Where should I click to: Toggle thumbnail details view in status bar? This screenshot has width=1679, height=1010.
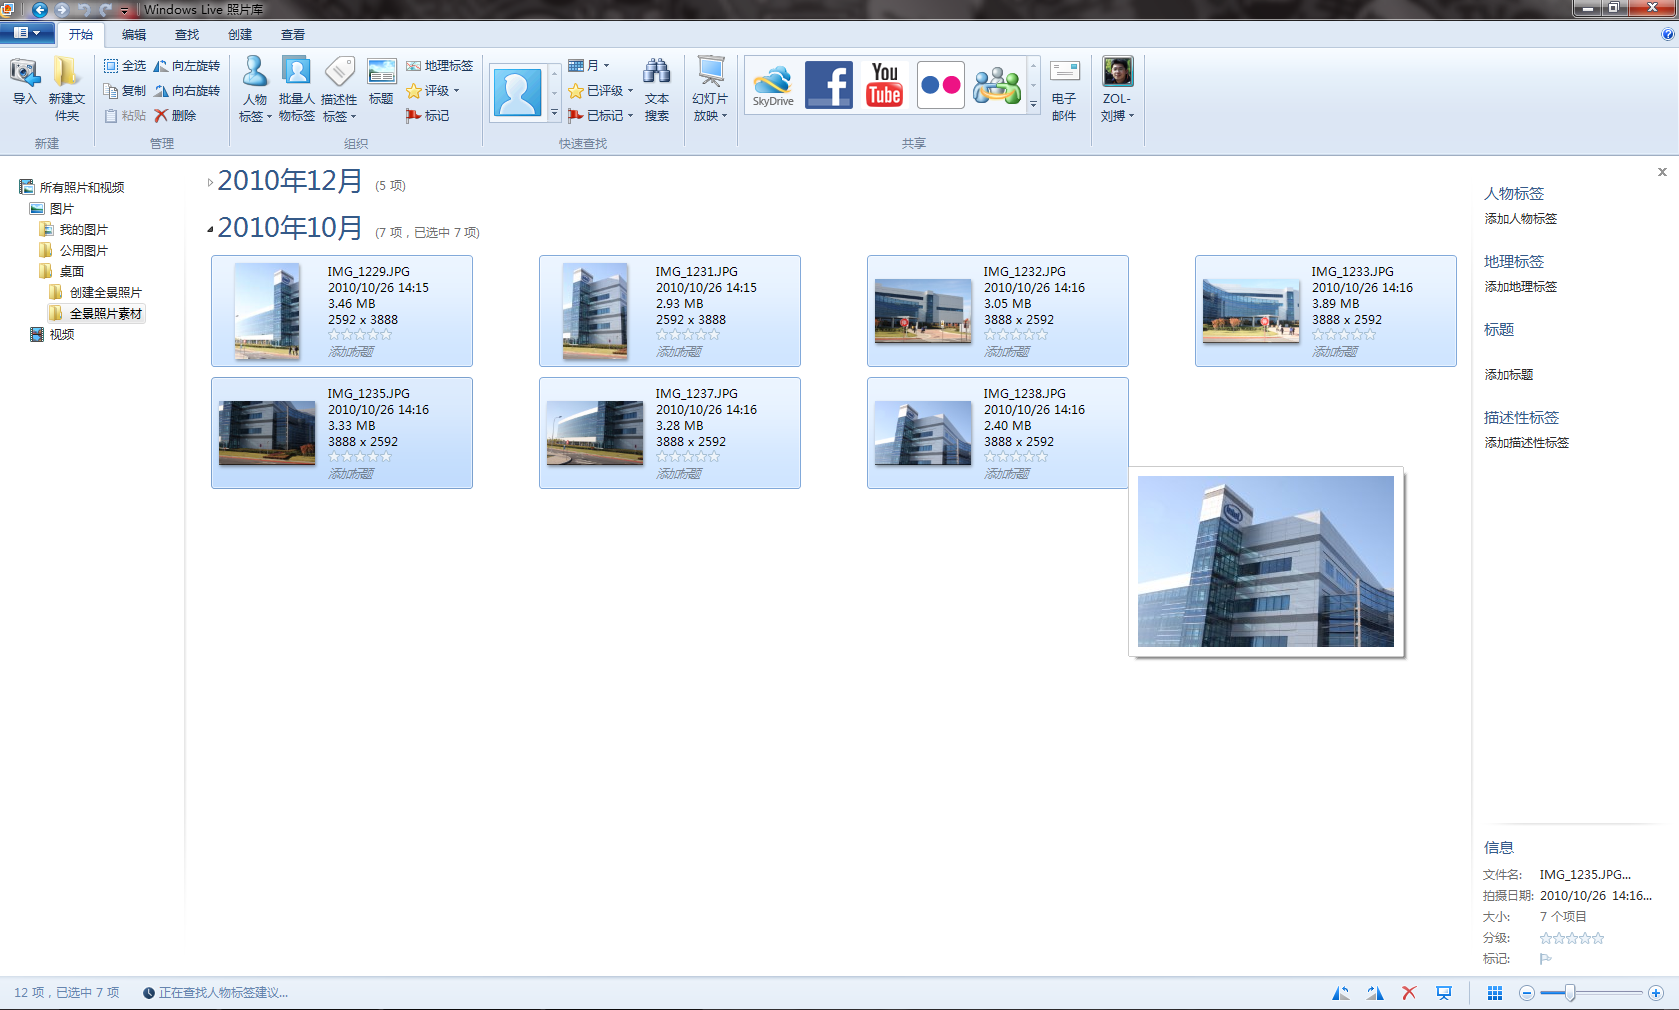point(1495,993)
